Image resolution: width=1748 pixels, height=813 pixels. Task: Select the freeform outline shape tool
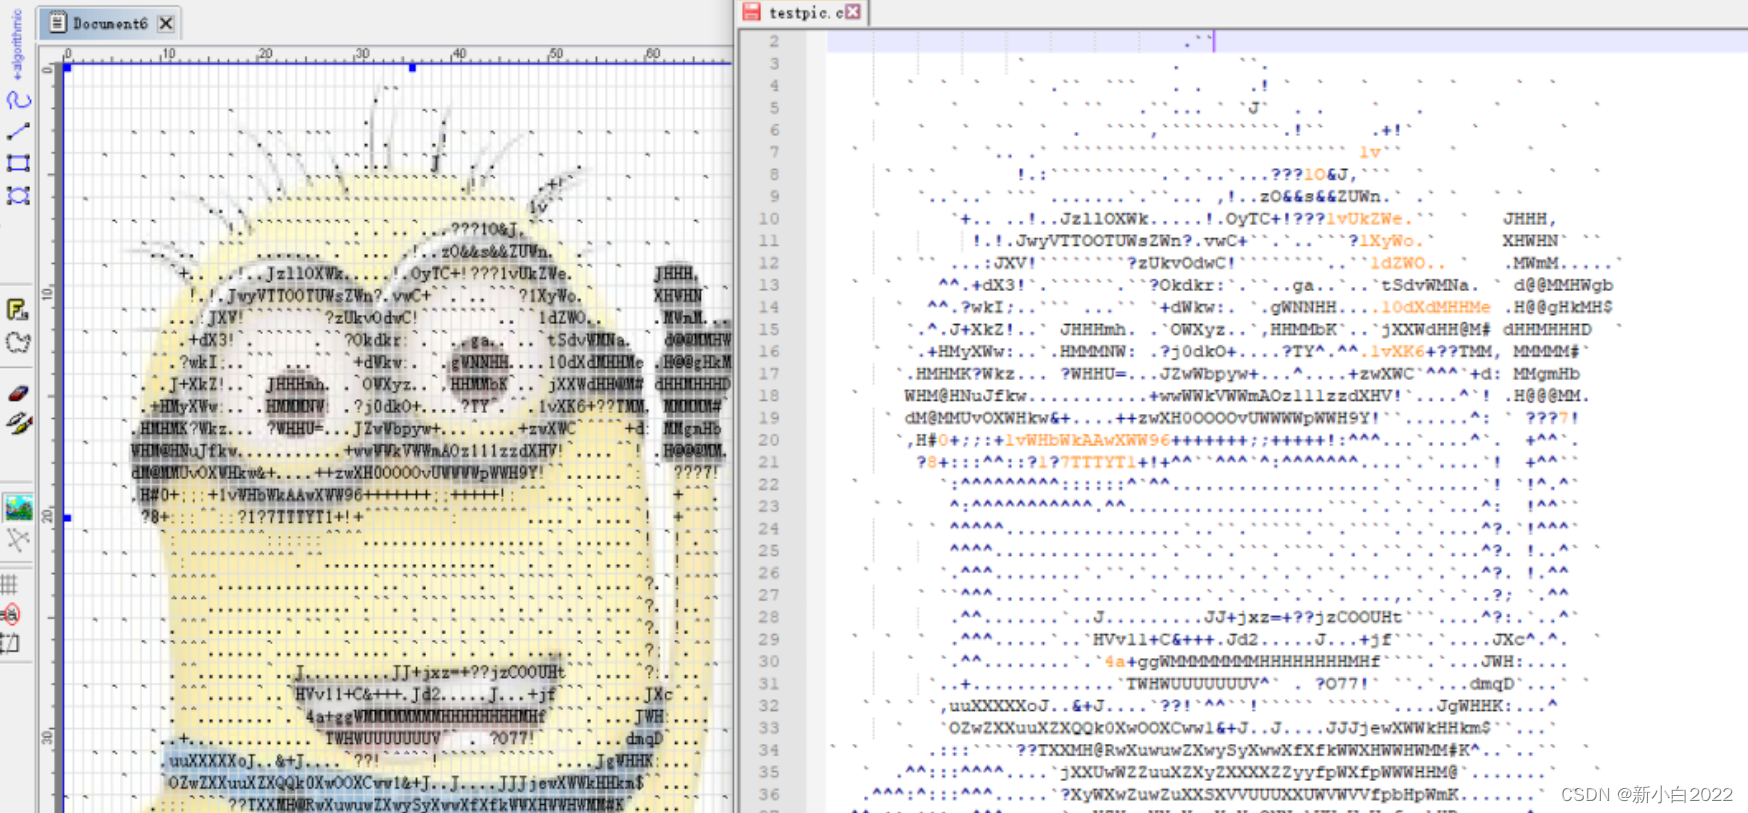pos(18,342)
